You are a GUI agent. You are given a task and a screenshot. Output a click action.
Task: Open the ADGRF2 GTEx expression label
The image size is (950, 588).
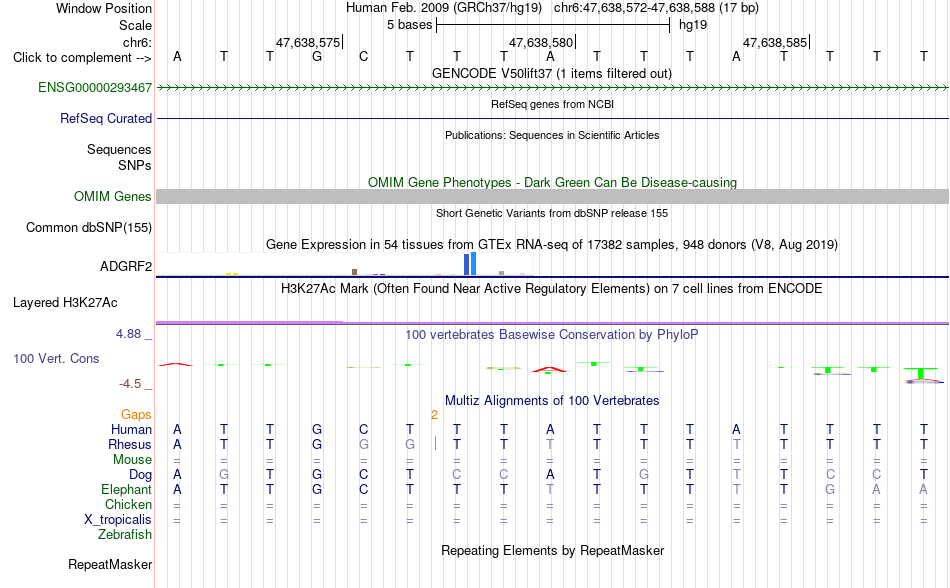pos(125,266)
